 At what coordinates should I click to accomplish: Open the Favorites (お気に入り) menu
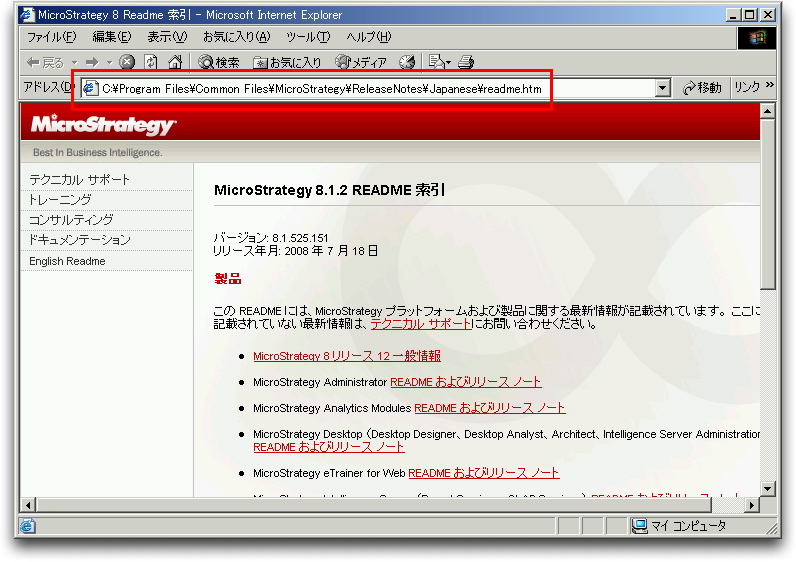[237, 37]
